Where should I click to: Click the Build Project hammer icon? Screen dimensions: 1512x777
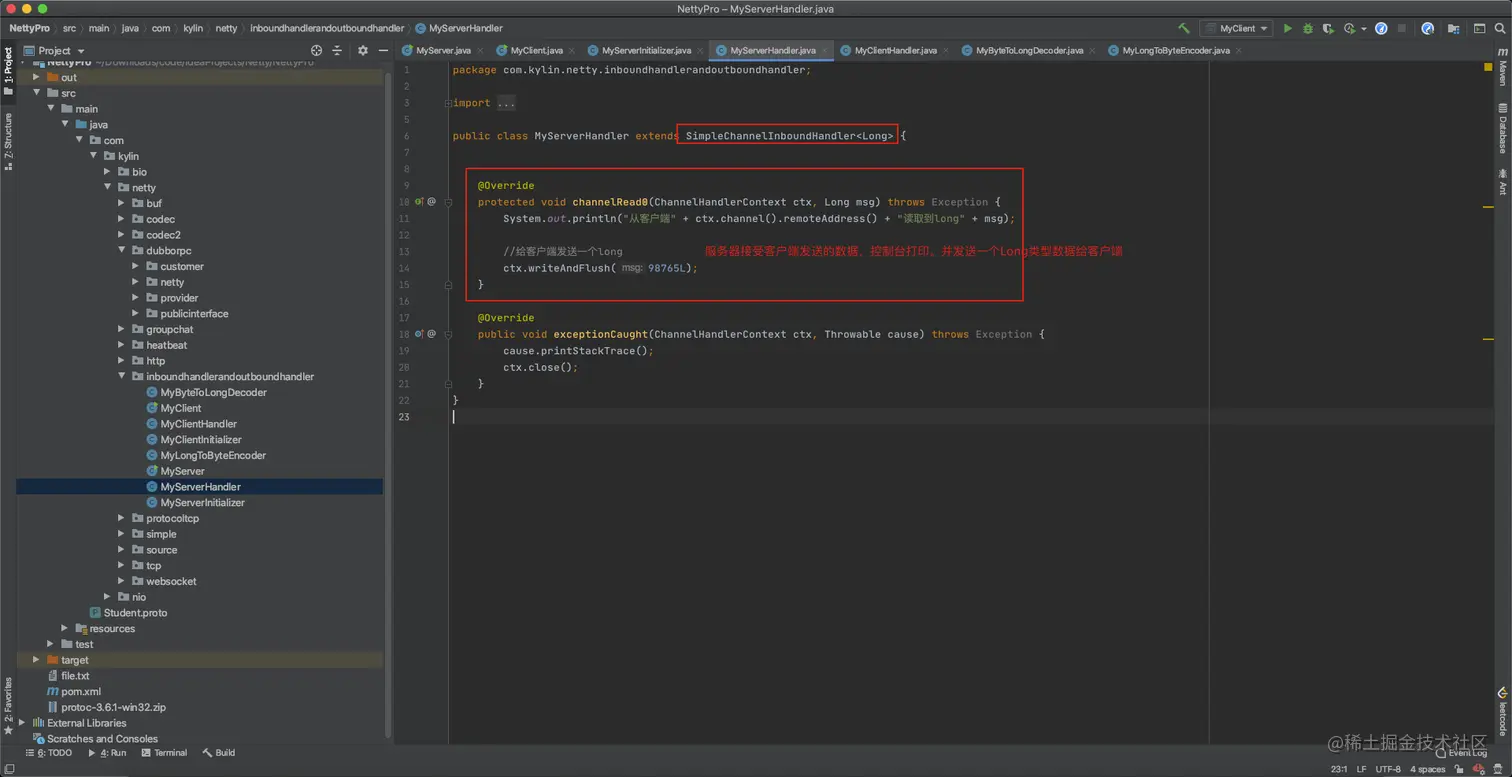(x=1184, y=29)
